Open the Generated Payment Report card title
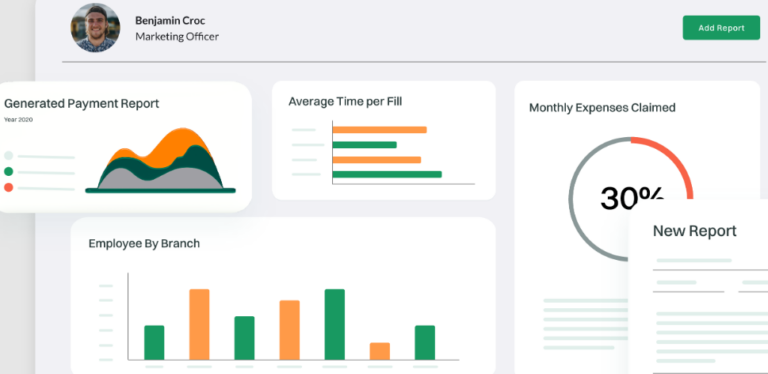This screenshot has height=374, width=768. pyautogui.click(x=81, y=104)
